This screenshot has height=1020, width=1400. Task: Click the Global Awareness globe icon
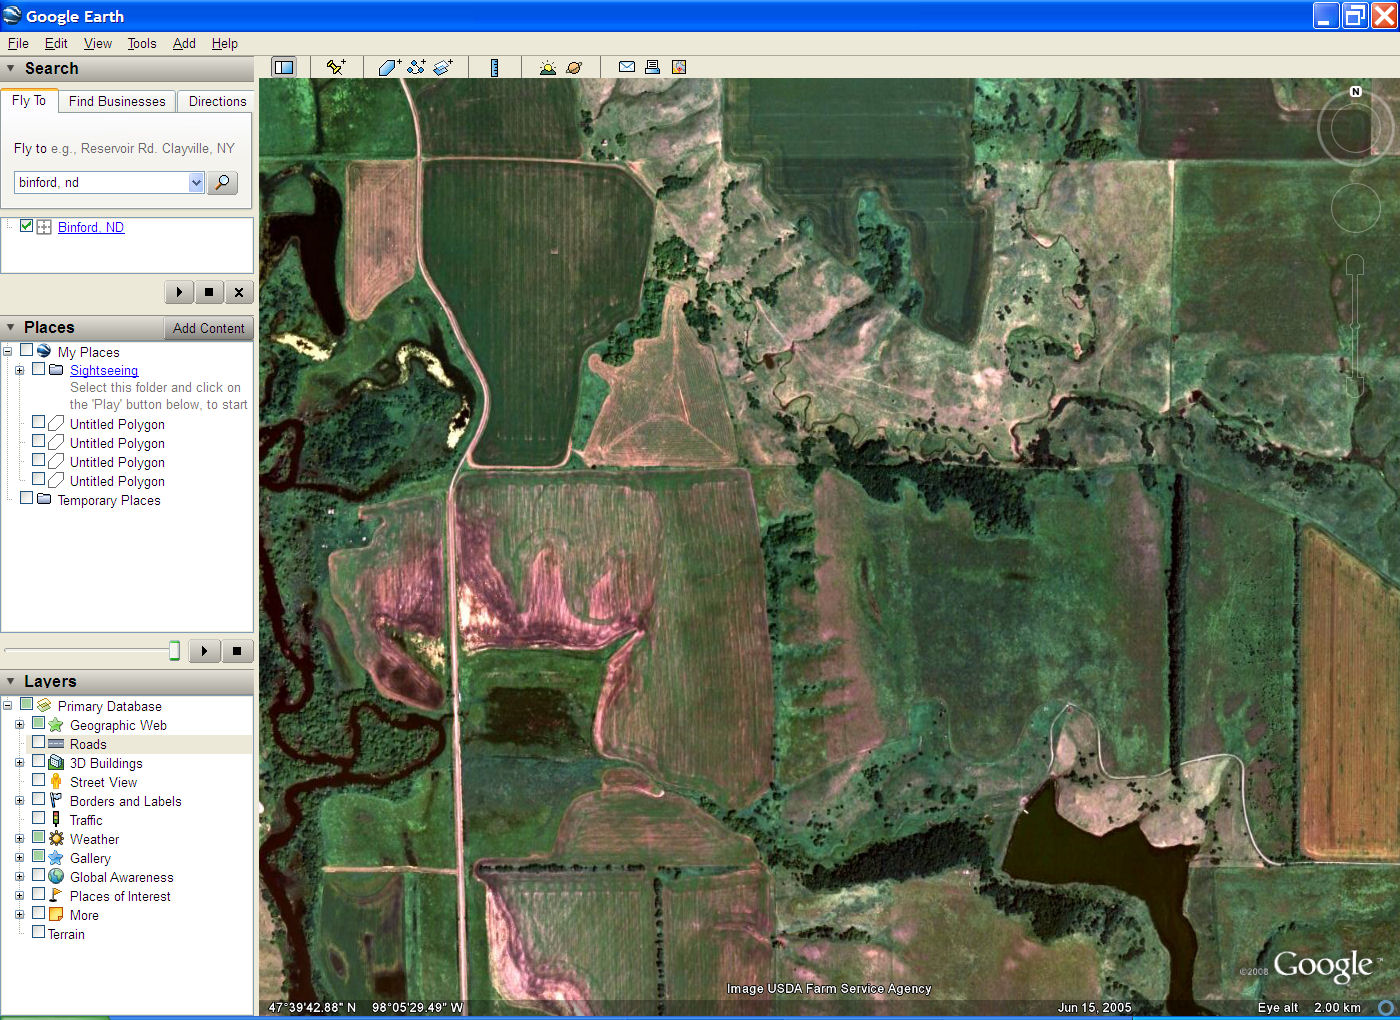[x=56, y=877]
